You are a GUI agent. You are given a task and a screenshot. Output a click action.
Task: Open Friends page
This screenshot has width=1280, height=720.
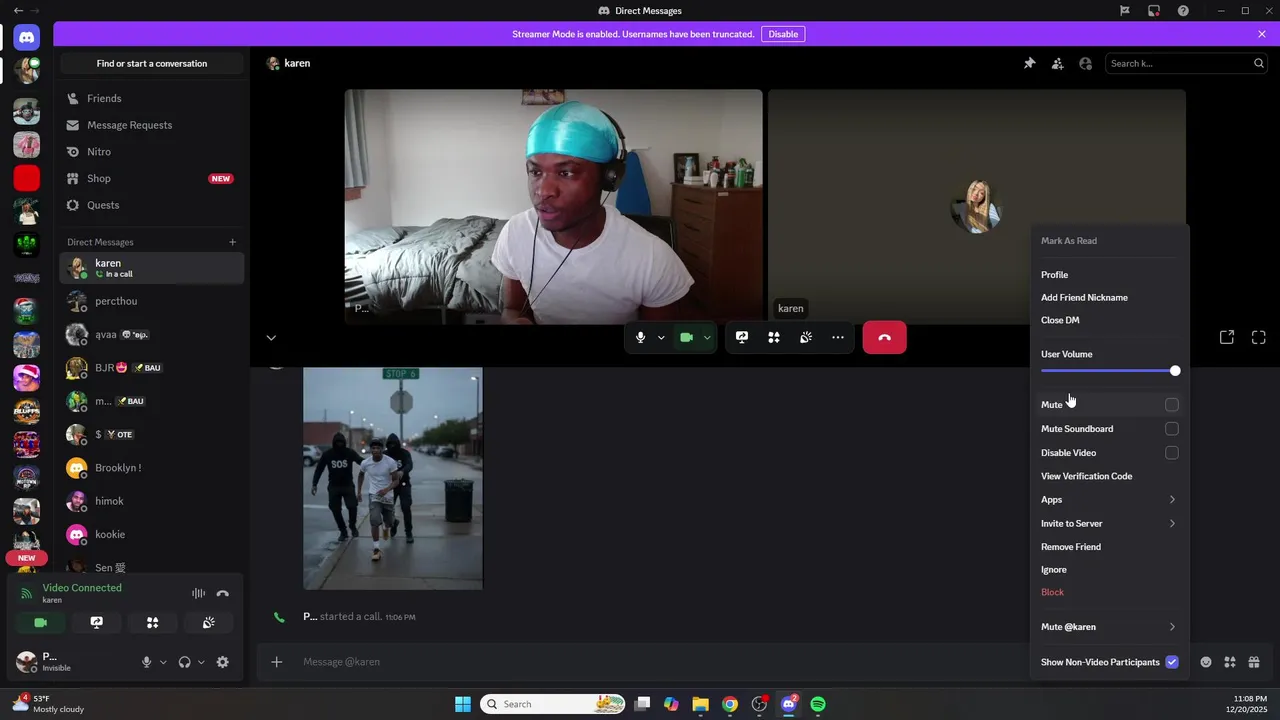pos(151,98)
